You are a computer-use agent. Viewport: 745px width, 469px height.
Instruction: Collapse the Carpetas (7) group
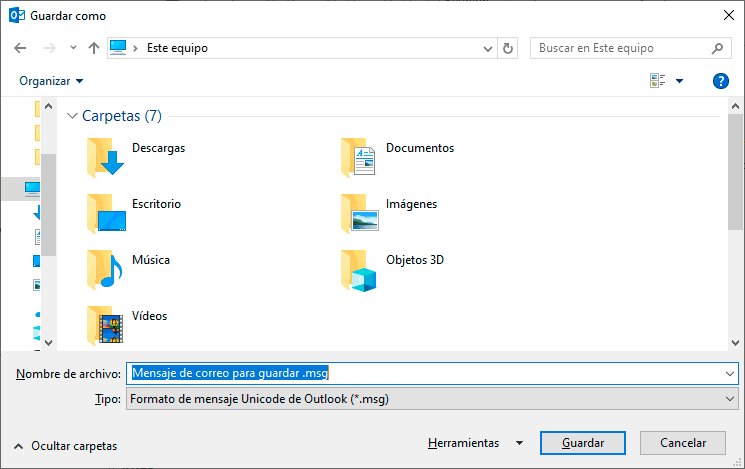(x=72, y=116)
